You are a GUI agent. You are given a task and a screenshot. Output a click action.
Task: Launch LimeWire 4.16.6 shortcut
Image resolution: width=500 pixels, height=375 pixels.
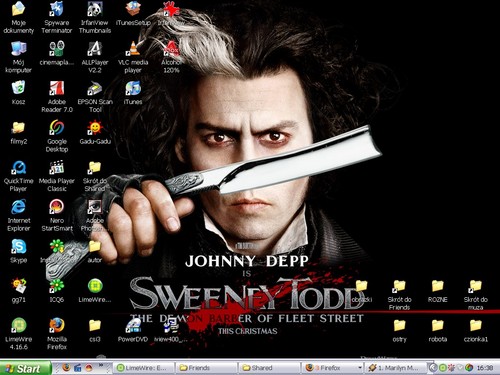[18, 333]
